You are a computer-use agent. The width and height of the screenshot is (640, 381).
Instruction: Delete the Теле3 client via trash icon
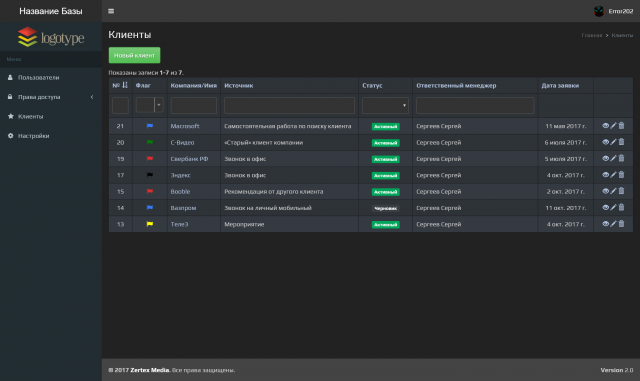tap(621, 224)
